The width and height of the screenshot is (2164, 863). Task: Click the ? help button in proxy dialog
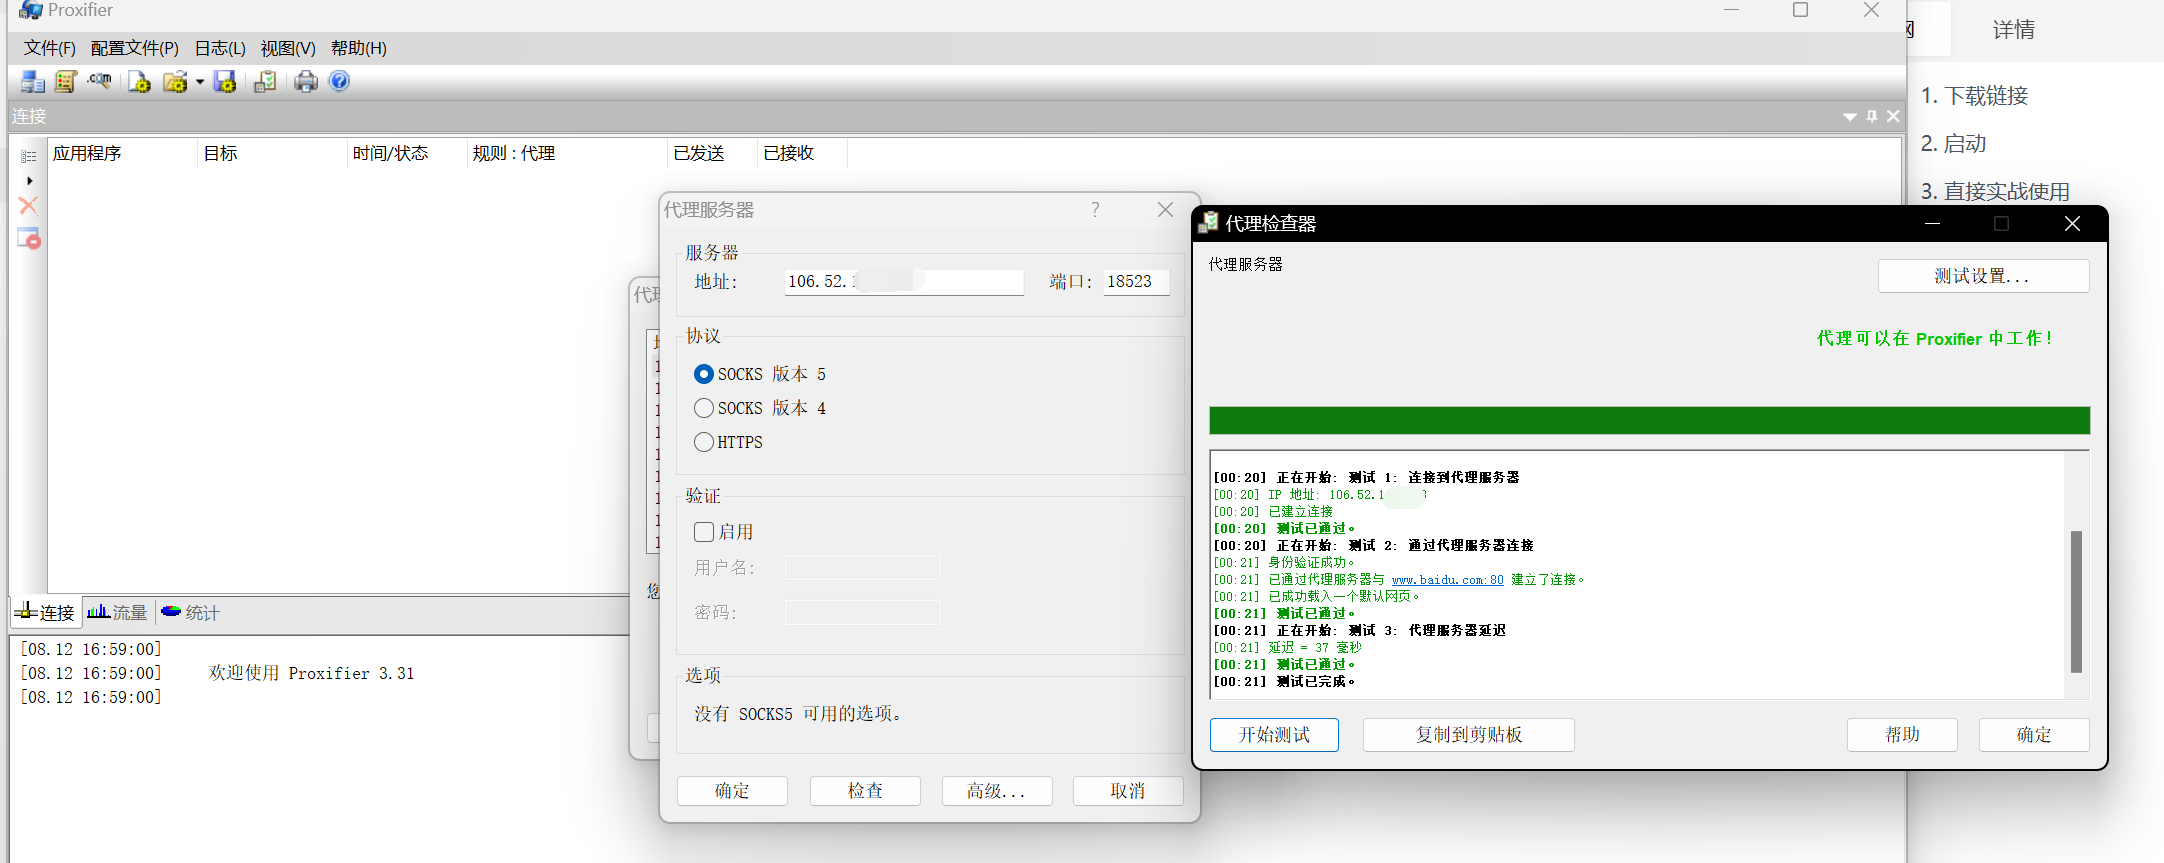pyautogui.click(x=1095, y=209)
